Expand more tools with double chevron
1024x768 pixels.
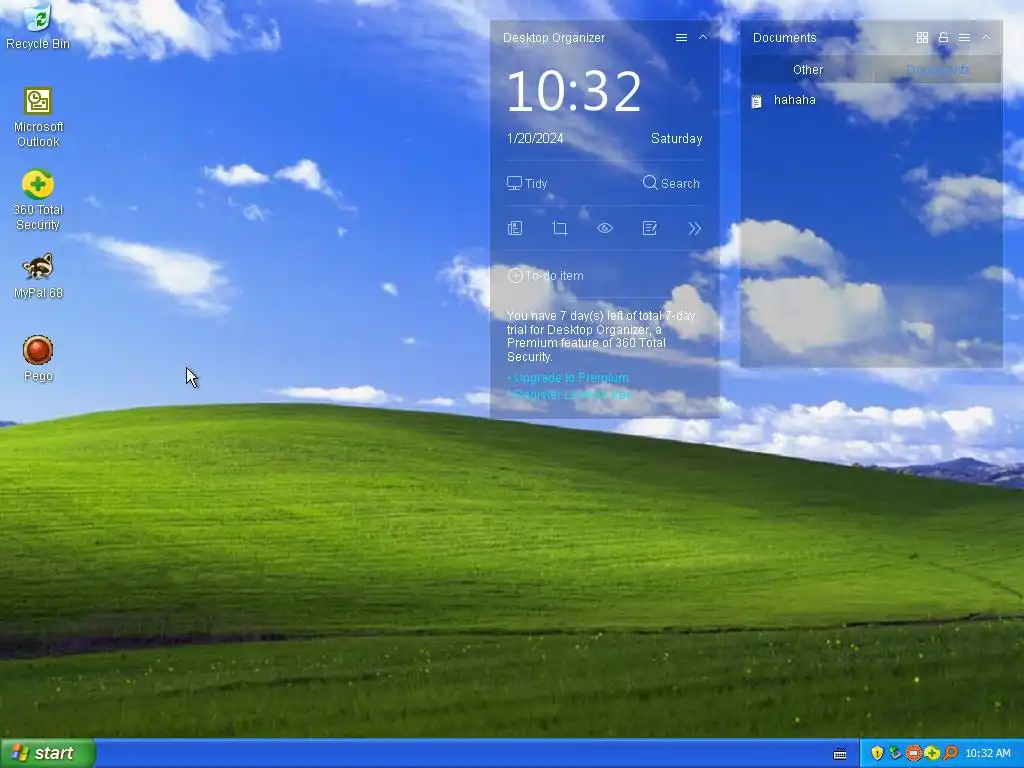point(694,228)
